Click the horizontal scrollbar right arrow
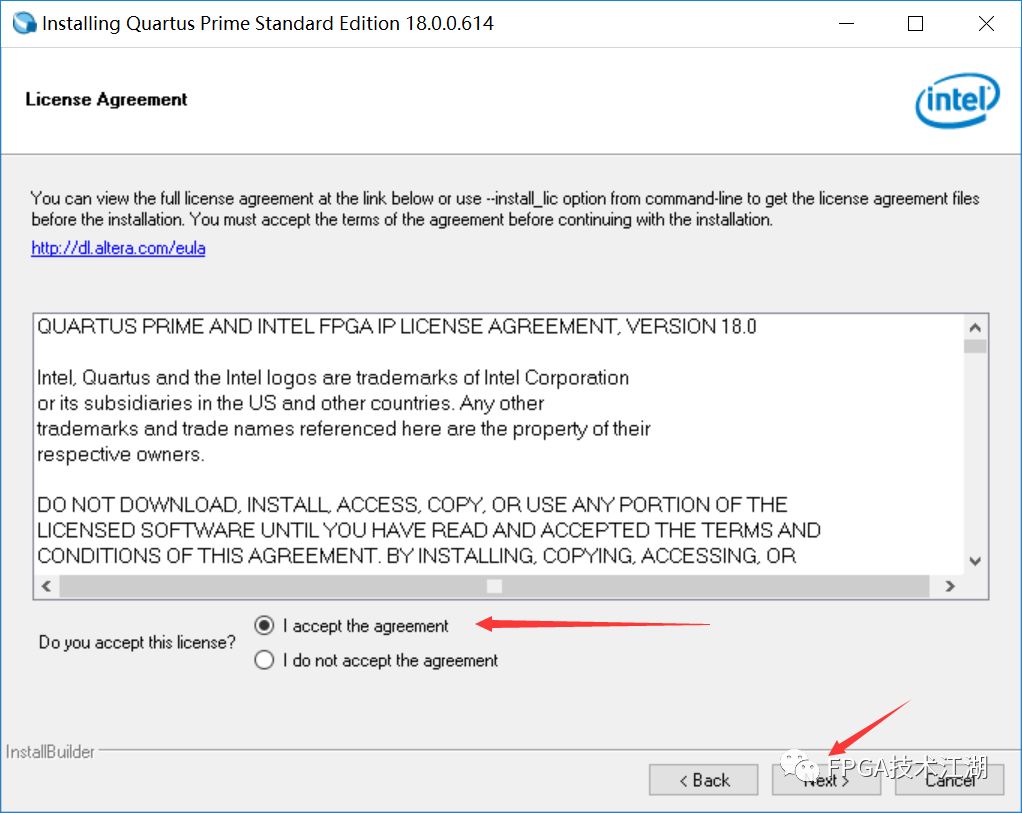The width and height of the screenshot is (1022, 813). pyautogui.click(x=950, y=586)
